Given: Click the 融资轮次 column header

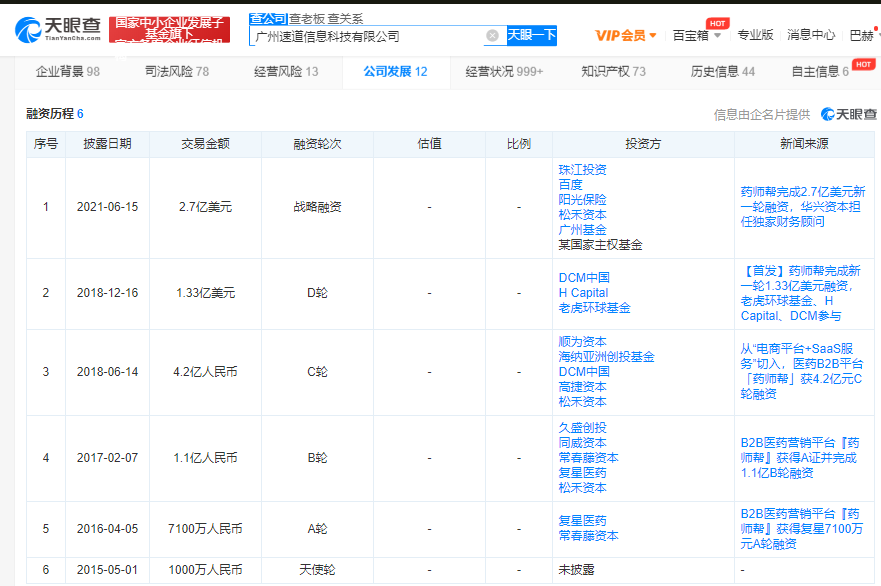Looking at the screenshot, I should pos(317,144).
